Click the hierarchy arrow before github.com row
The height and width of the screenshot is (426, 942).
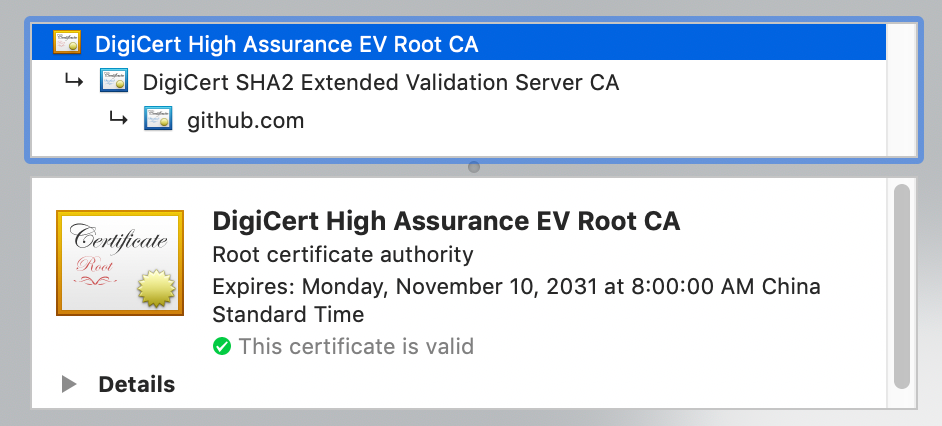[x=118, y=118]
